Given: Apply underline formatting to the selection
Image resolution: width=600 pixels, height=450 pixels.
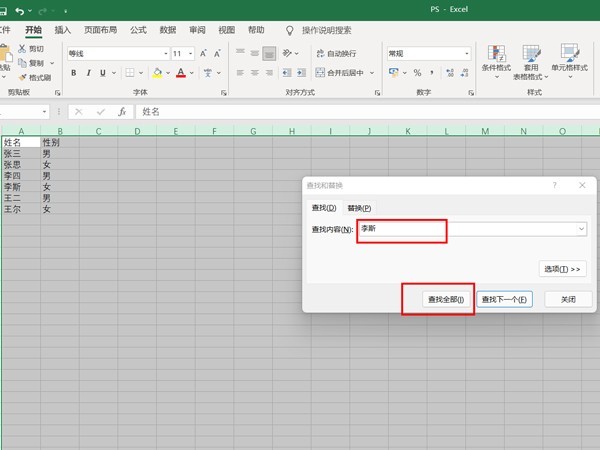Looking at the screenshot, I should (102, 73).
